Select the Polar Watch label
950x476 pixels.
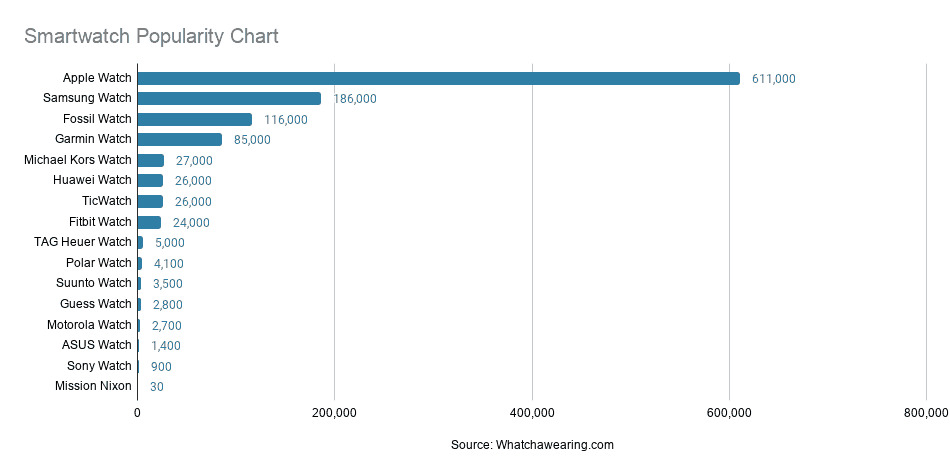click(99, 263)
